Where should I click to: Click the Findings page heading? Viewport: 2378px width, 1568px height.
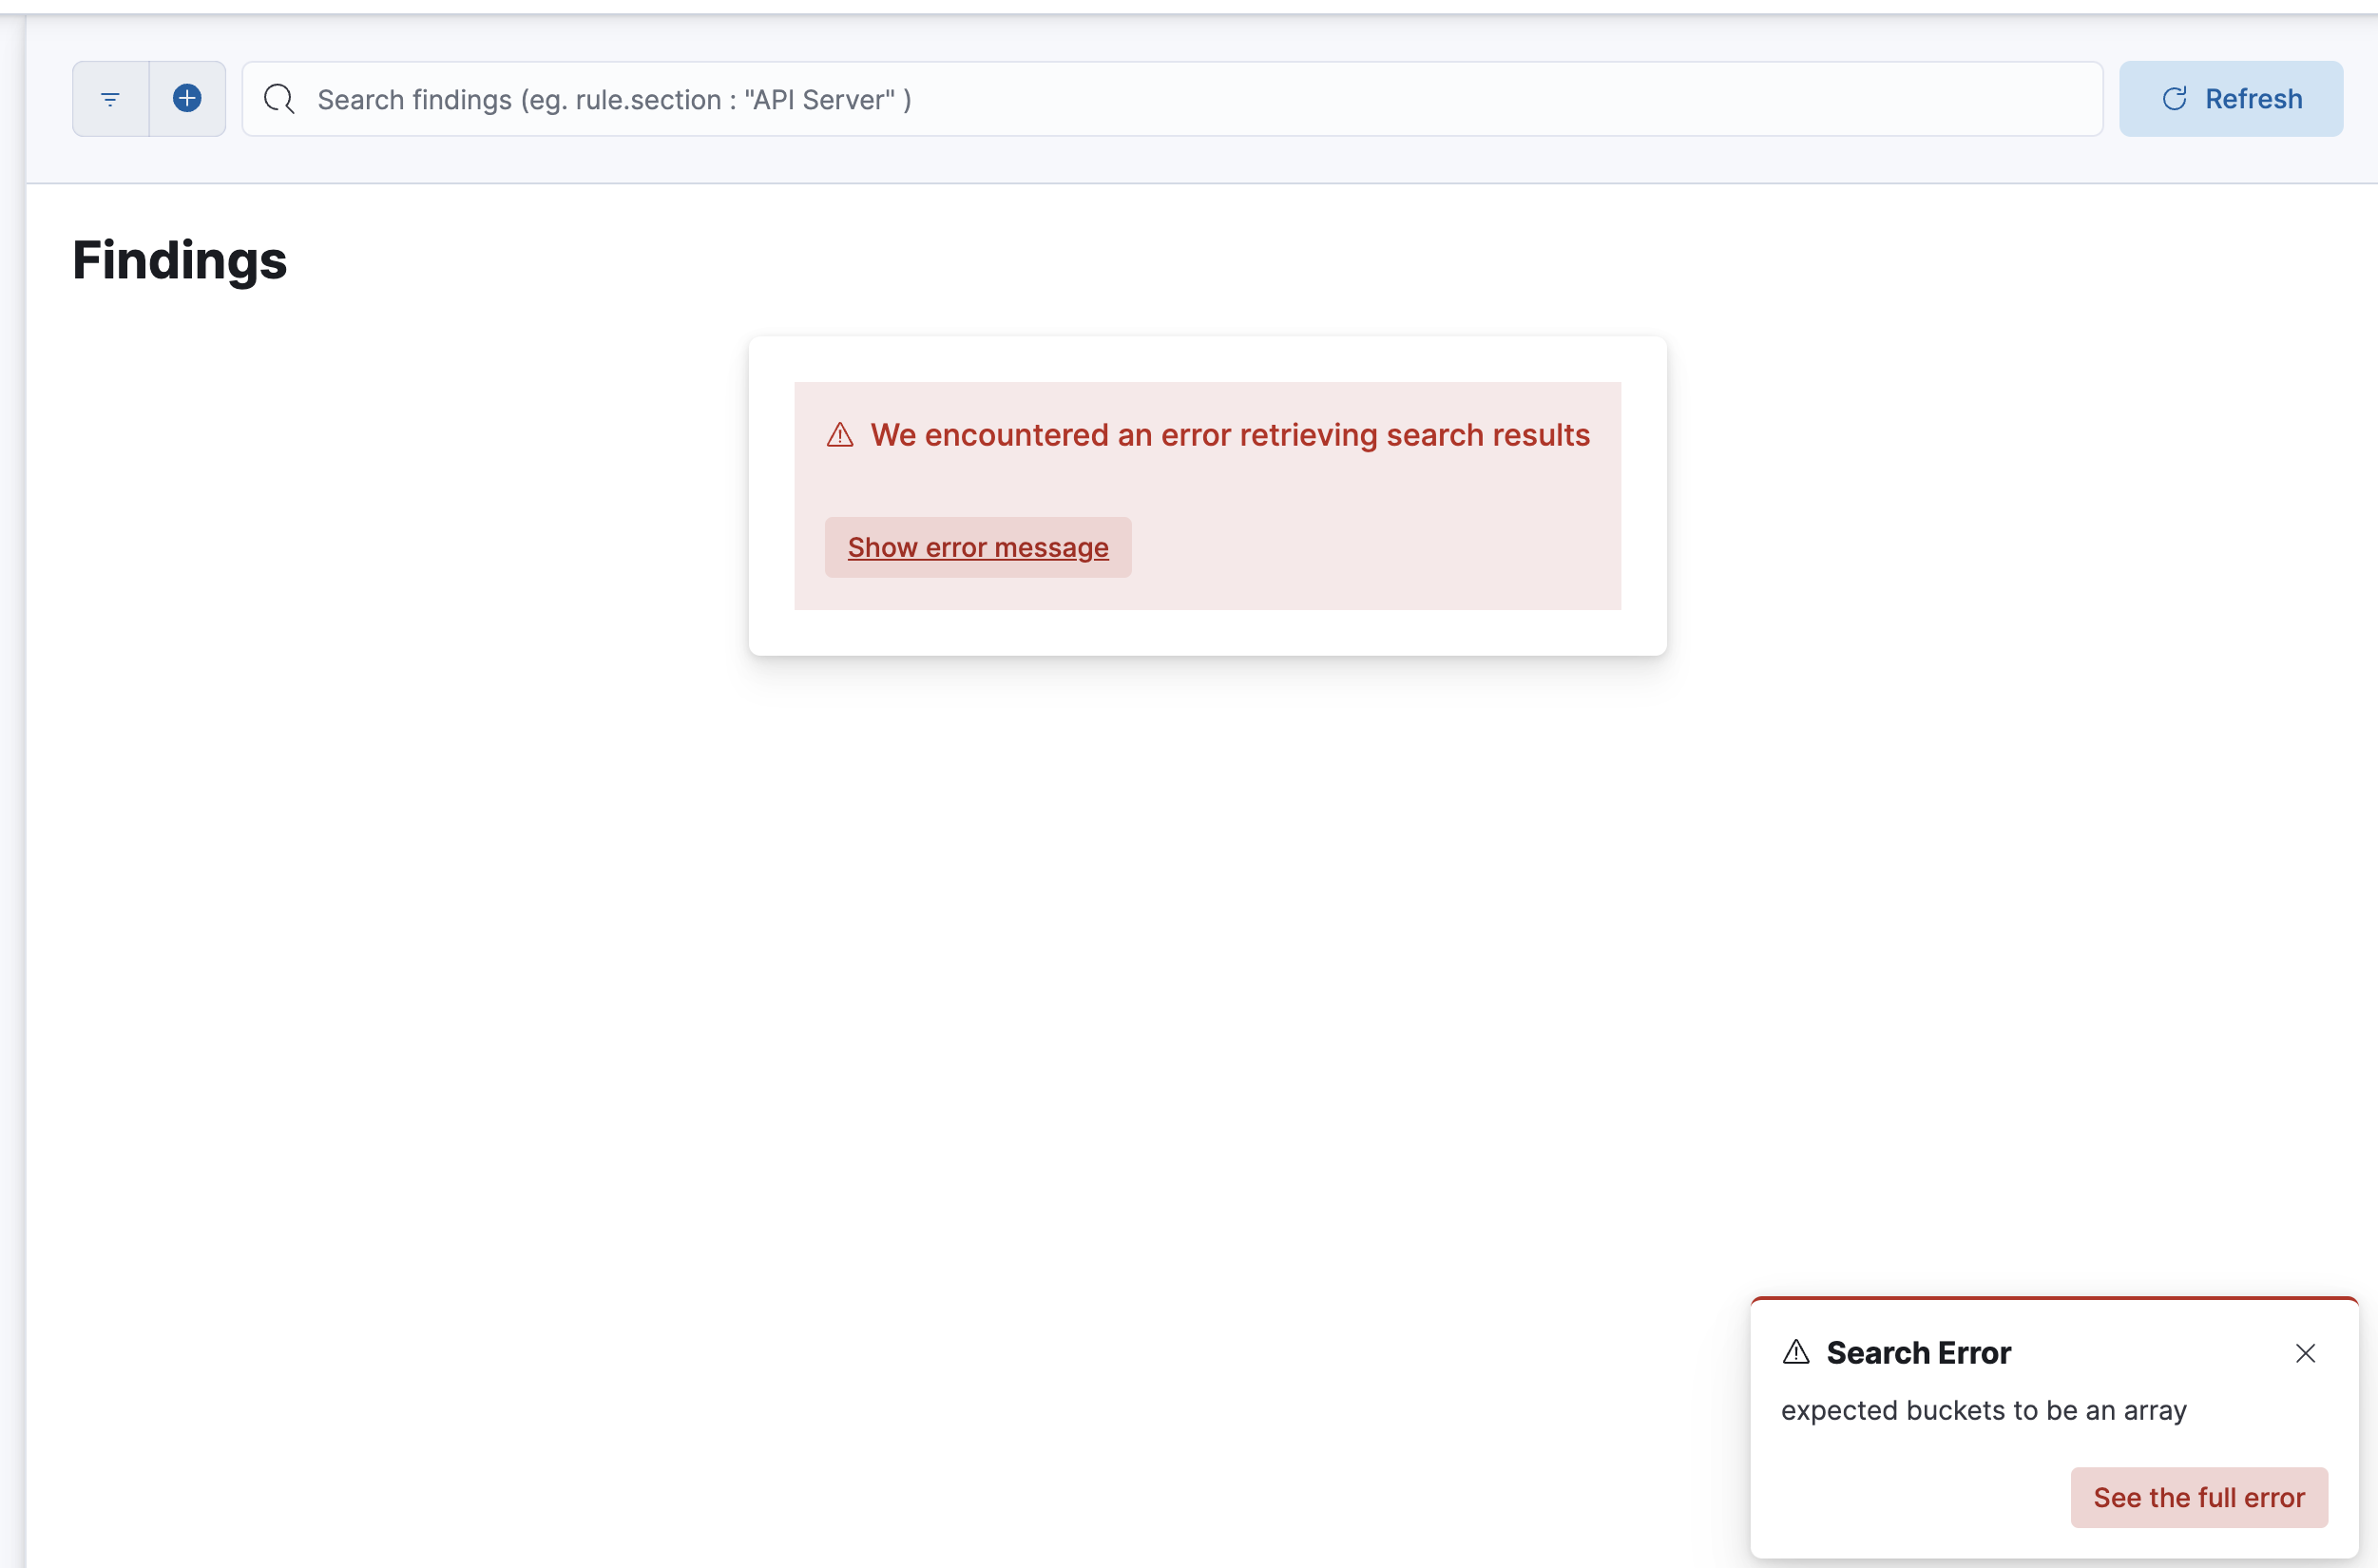[179, 261]
